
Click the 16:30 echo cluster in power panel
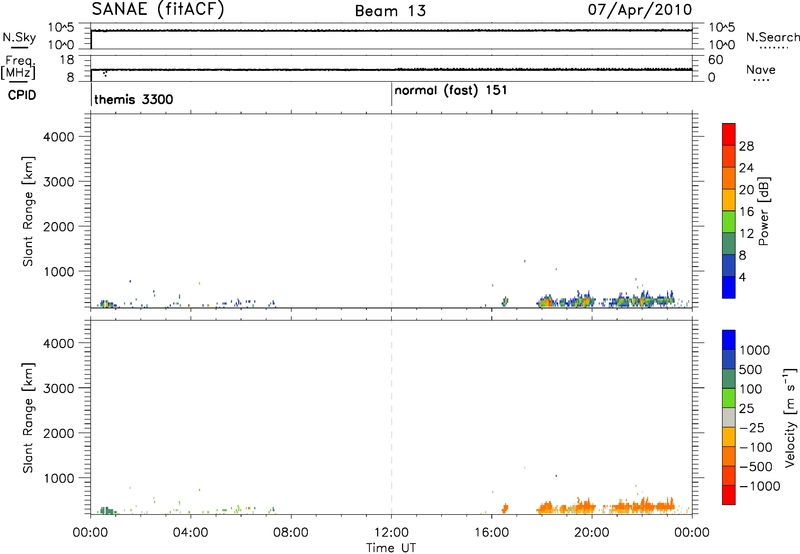[x=505, y=301]
